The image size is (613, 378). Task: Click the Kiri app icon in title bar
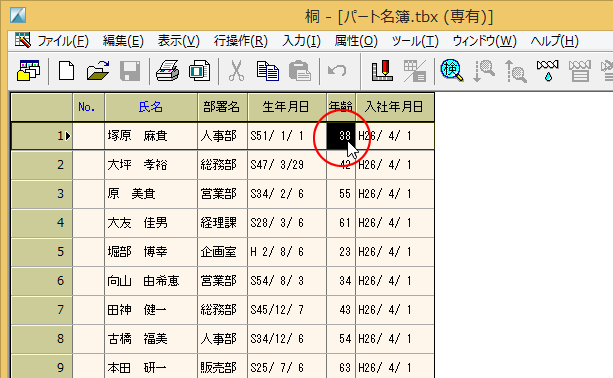coord(18,15)
